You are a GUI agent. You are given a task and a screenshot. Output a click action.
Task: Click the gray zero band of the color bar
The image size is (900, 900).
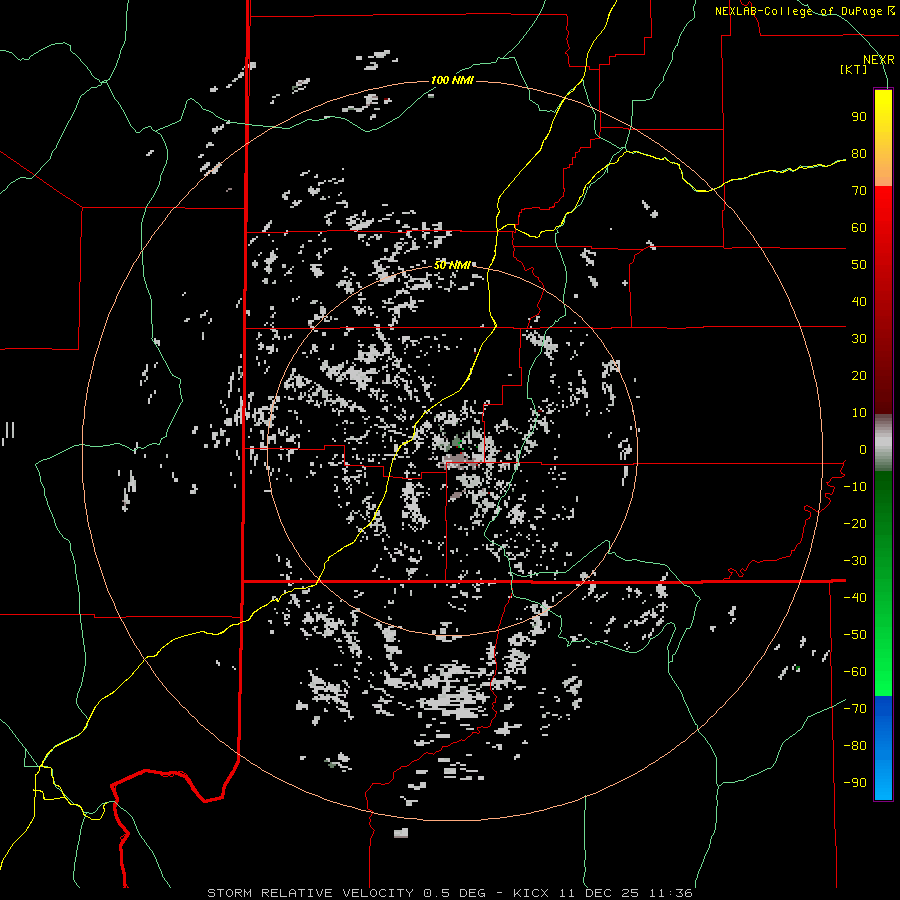[883, 443]
